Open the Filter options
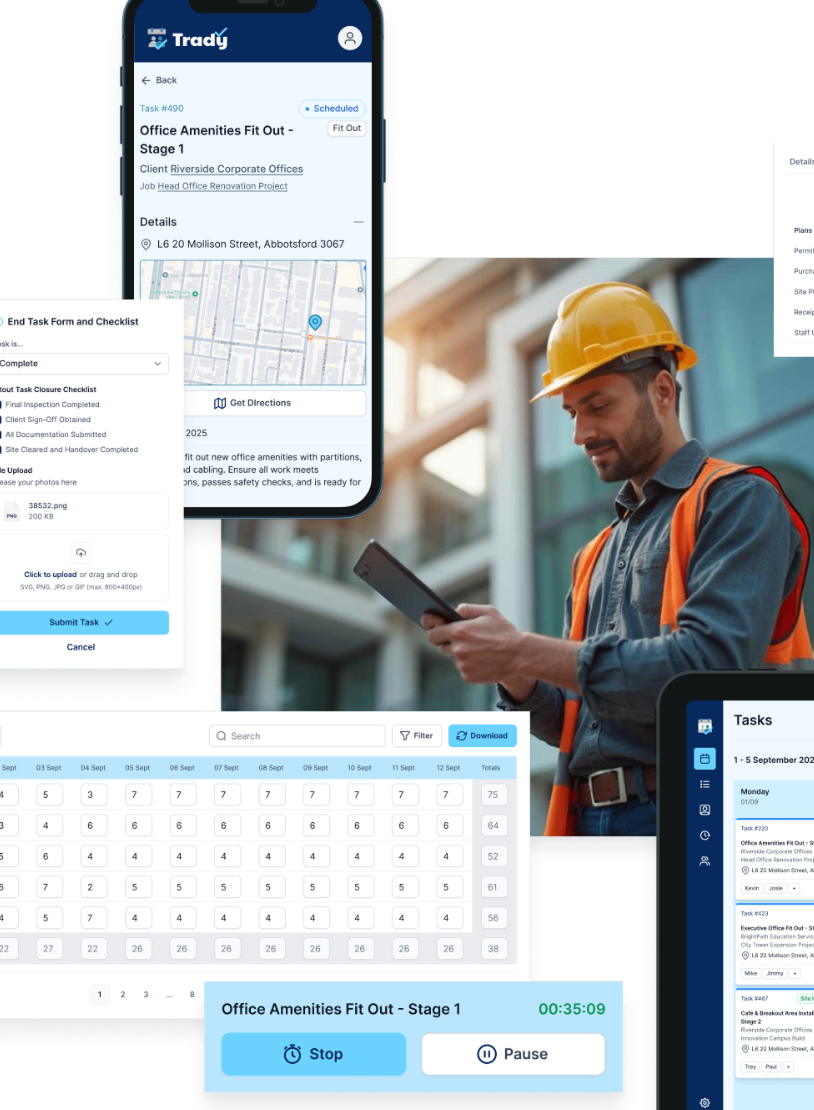Viewport: 814px width, 1110px height. (x=417, y=736)
